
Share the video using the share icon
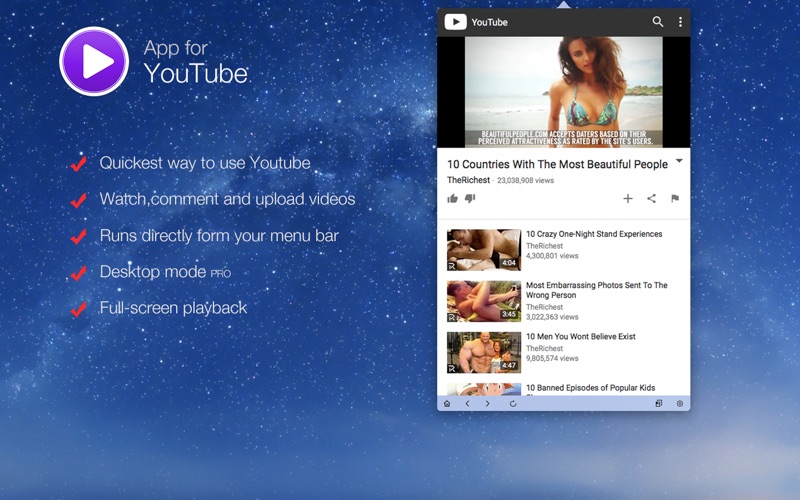(651, 198)
